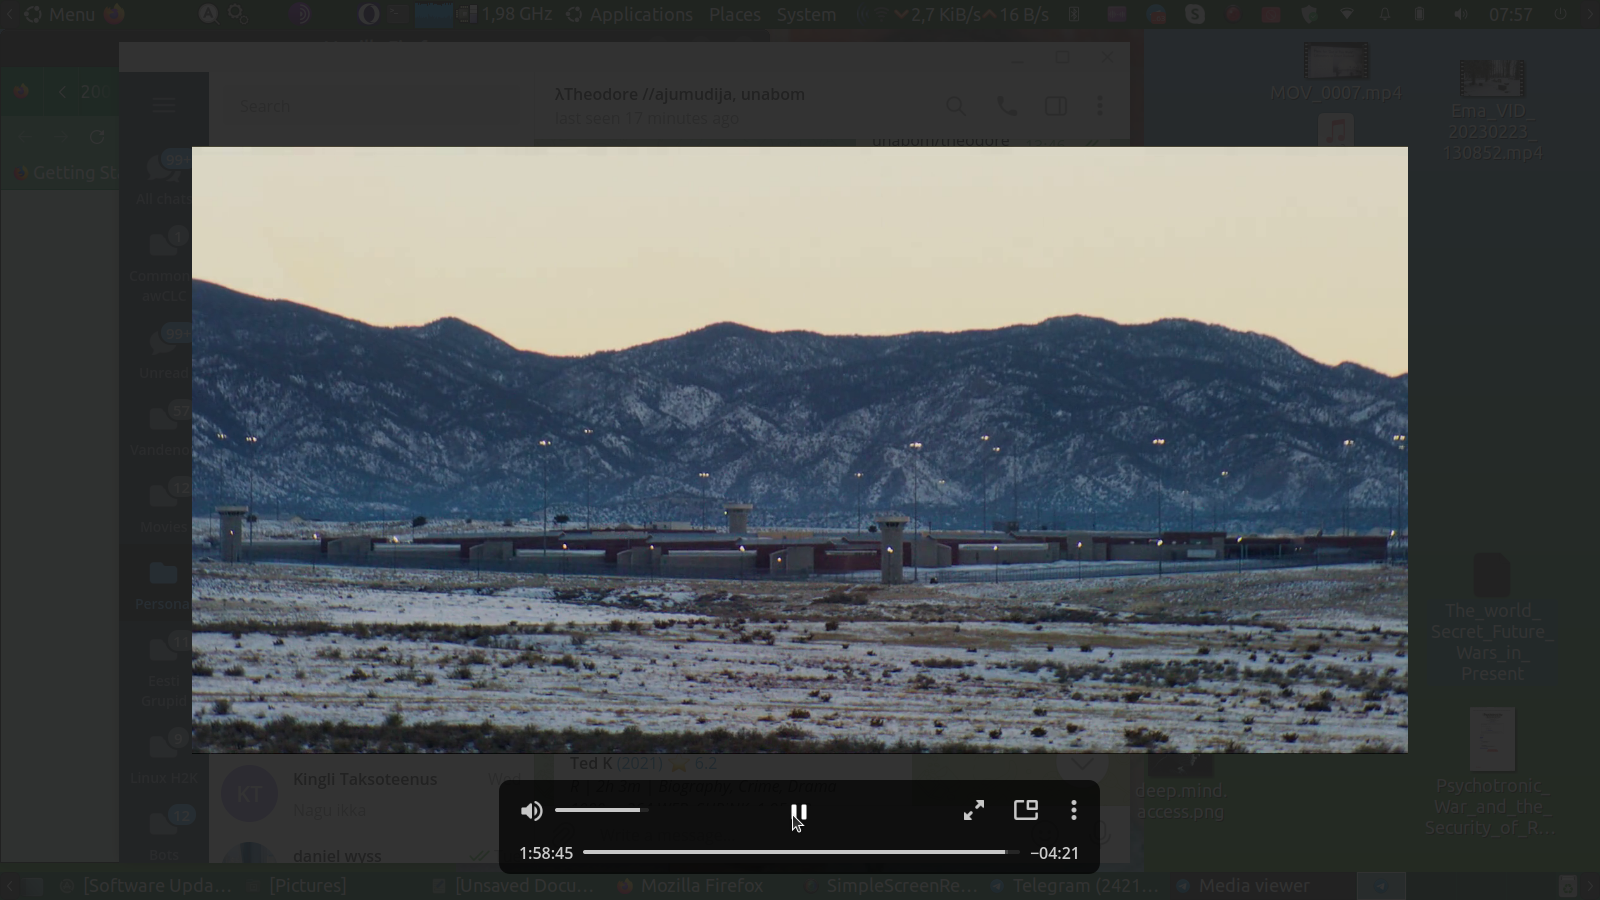Open the System menu
Image resolution: width=1600 pixels, height=900 pixels.
[x=806, y=14]
